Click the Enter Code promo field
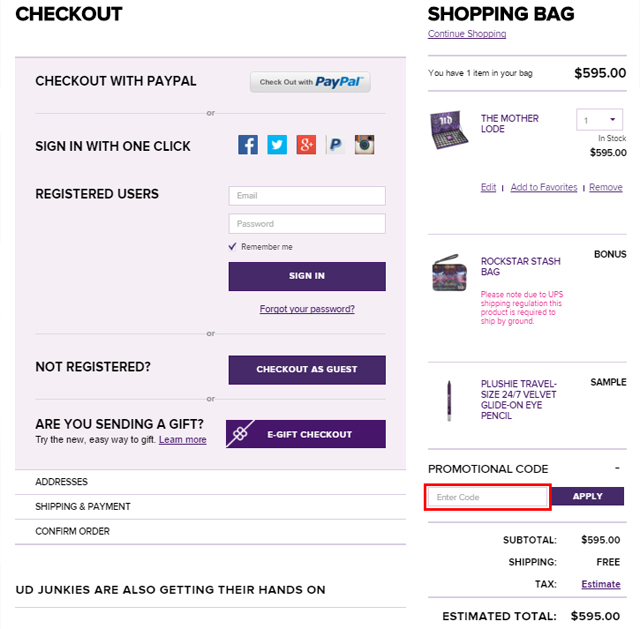The image size is (640, 629). (487, 497)
